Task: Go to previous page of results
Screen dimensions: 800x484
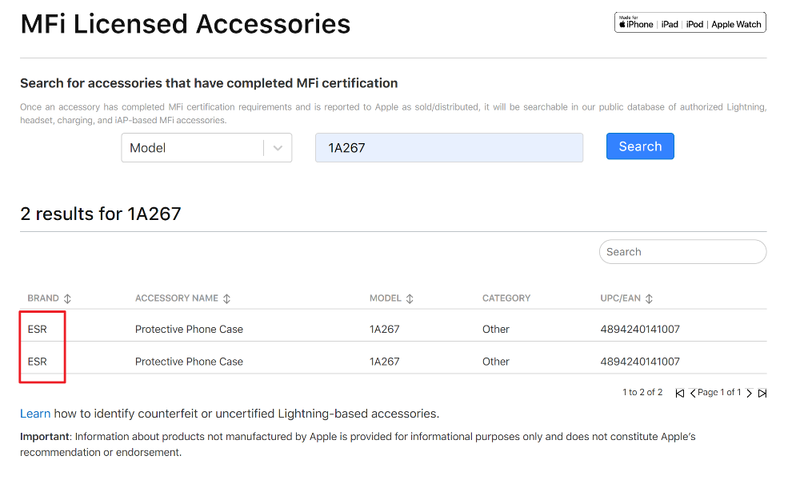Action: (692, 393)
